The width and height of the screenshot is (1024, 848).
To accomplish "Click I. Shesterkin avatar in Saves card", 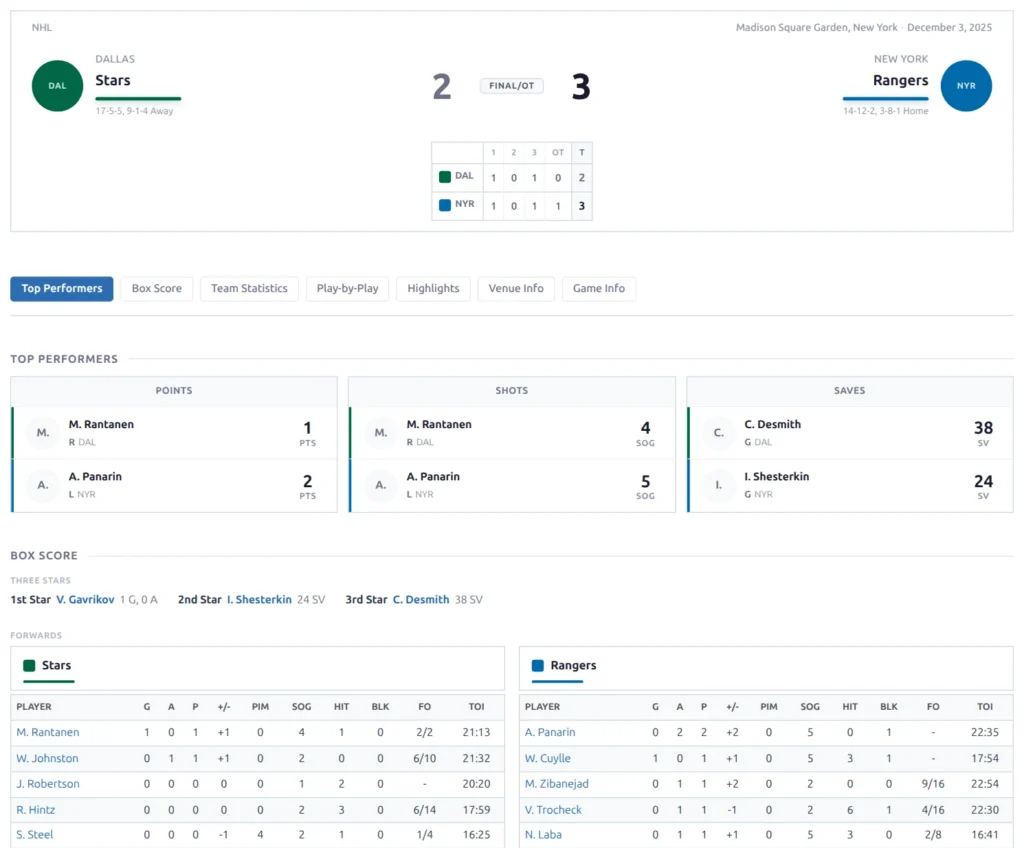I will click(718, 485).
